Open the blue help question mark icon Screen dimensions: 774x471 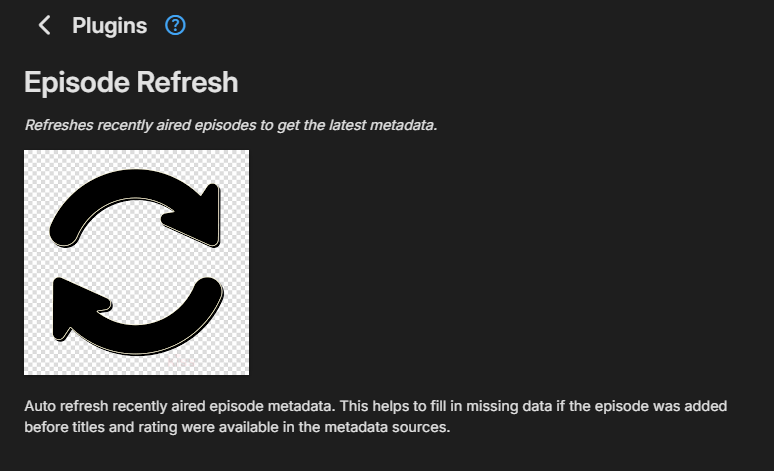click(x=175, y=26)
